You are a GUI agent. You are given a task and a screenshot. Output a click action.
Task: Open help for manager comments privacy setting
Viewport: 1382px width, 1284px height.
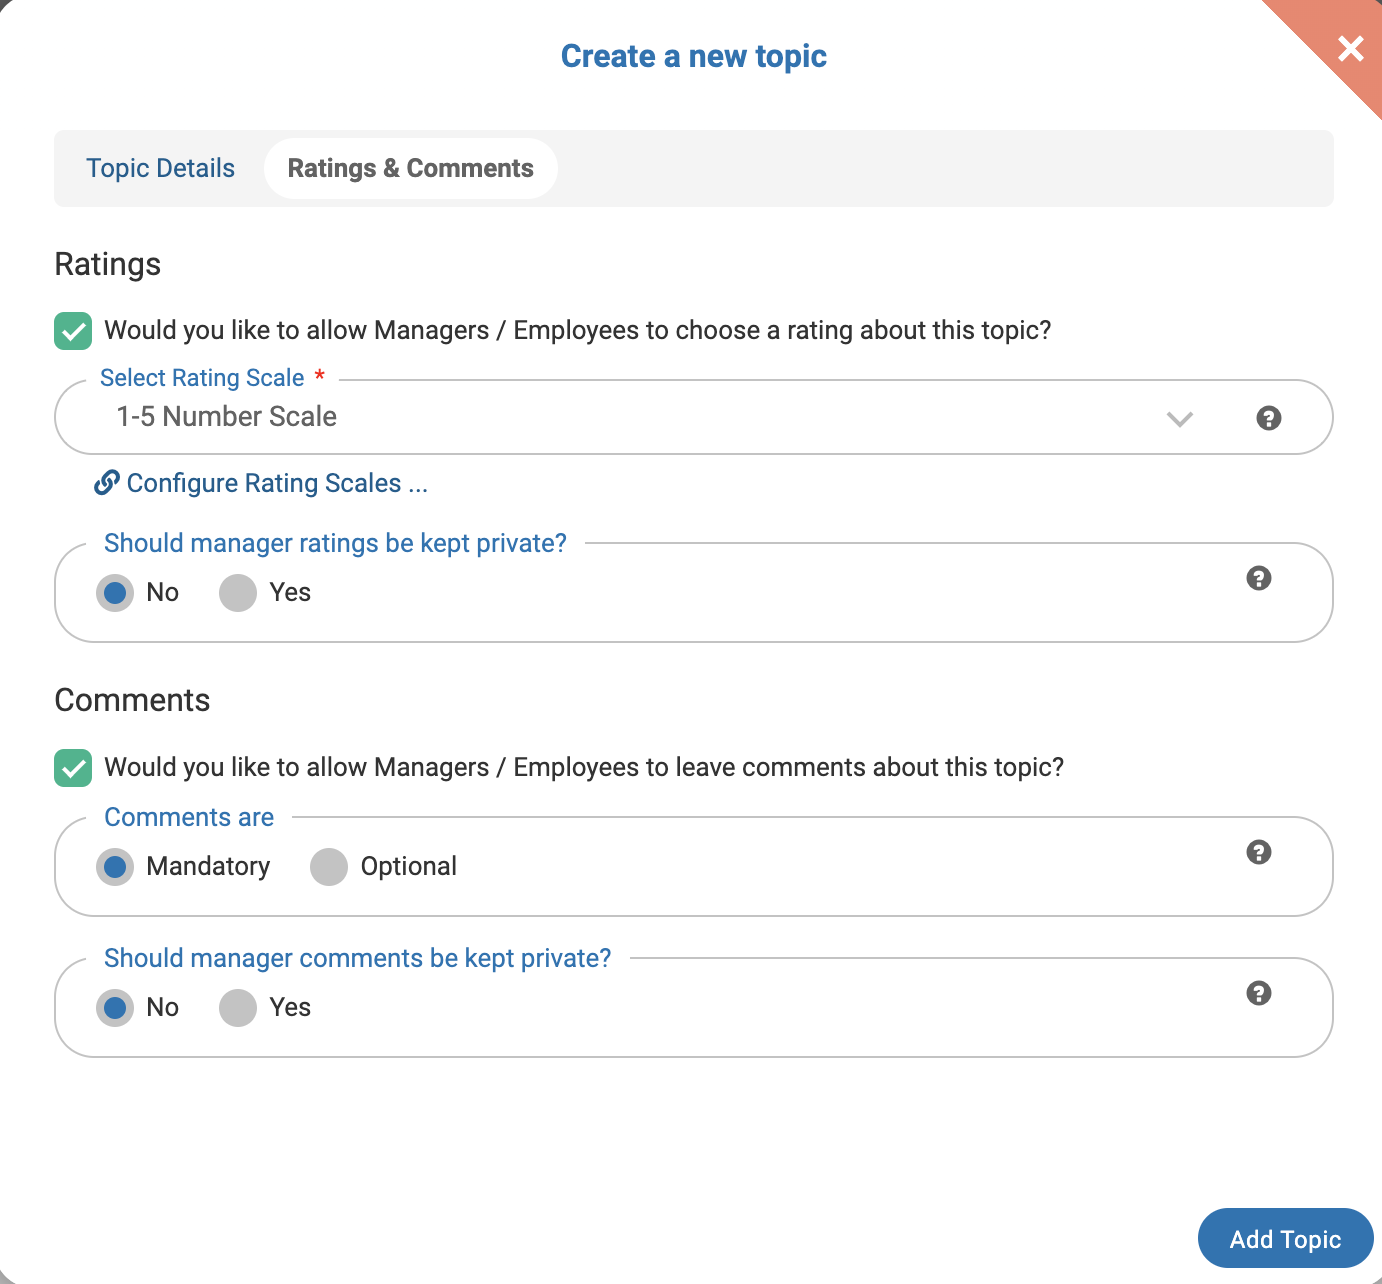coord(1259,993)
